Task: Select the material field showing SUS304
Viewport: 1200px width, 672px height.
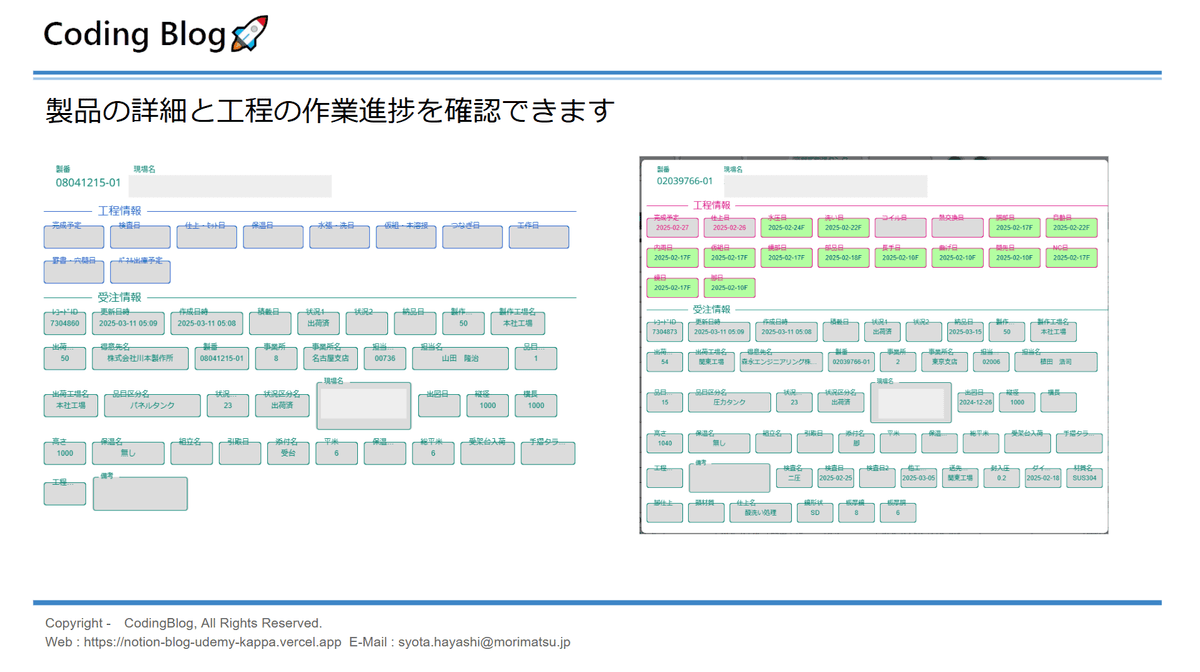Action: click(x=1084, y=478)
